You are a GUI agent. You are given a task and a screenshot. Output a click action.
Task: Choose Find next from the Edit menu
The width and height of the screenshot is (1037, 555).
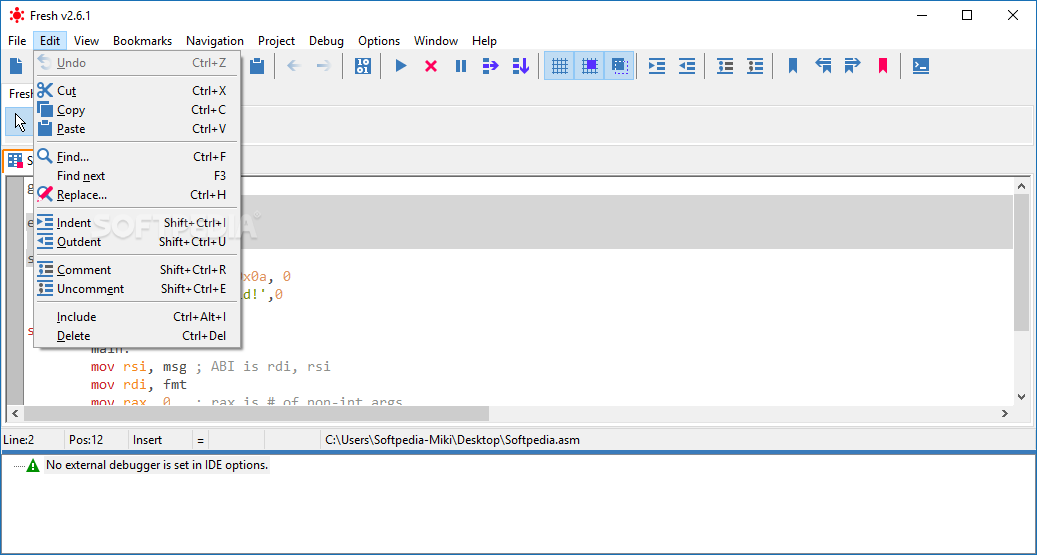tap(137, 176)
